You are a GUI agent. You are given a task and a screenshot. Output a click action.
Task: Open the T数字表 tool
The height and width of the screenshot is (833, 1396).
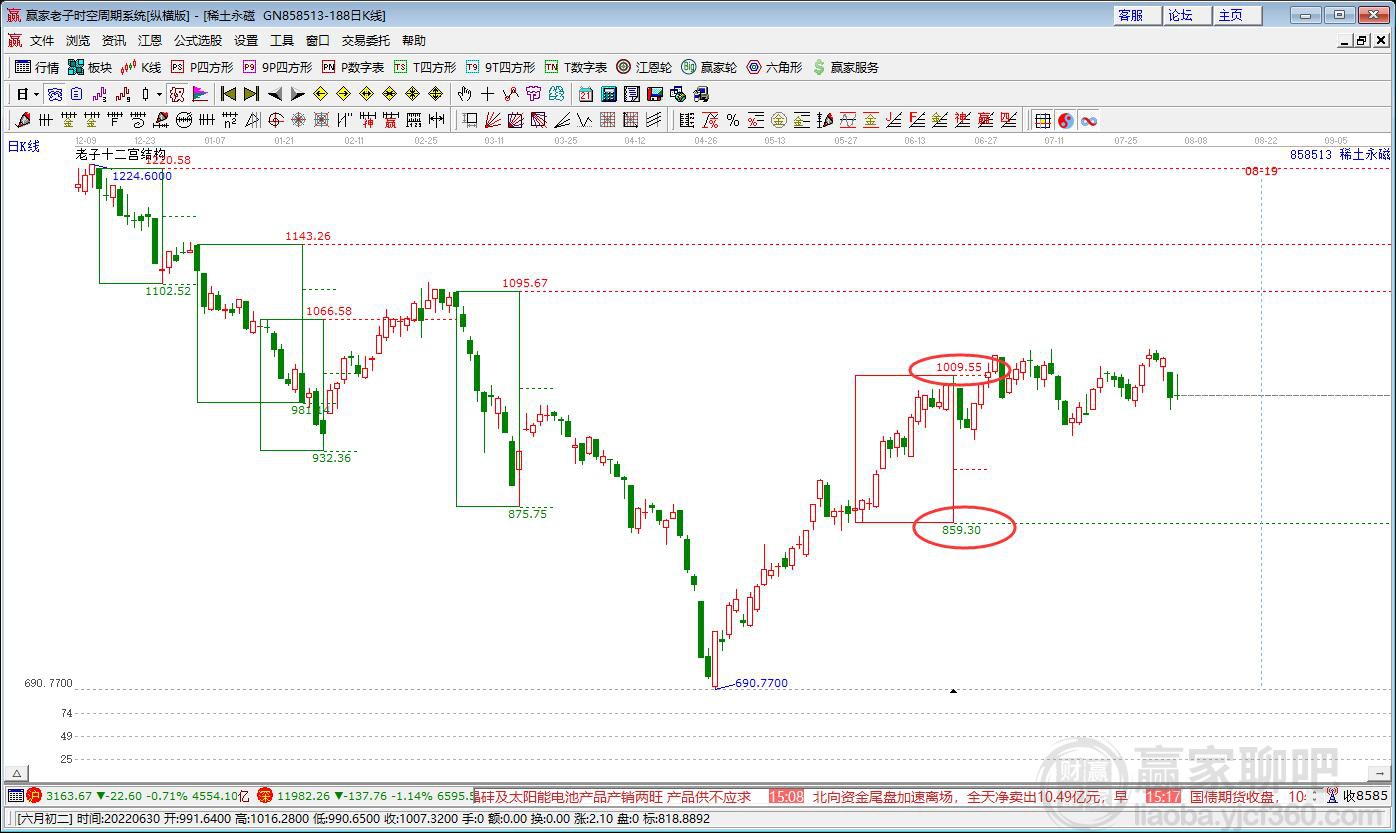[x=576, y=67]
